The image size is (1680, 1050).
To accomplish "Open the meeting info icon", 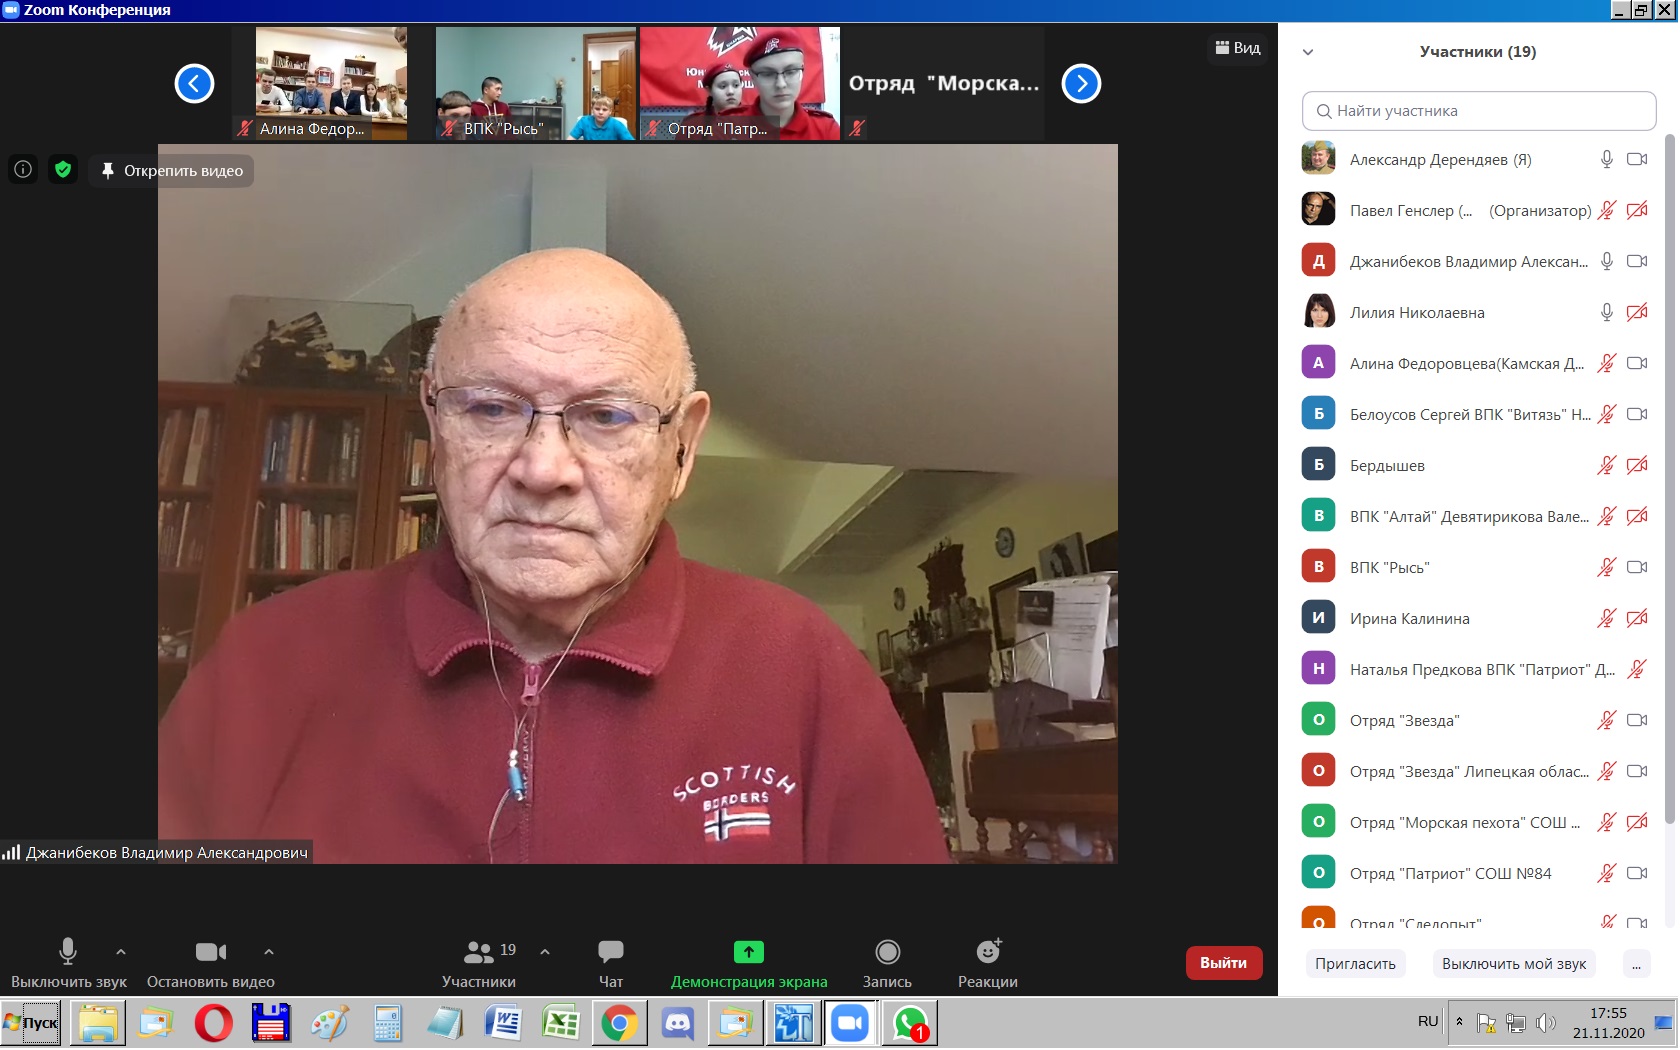I will [23, 170].
